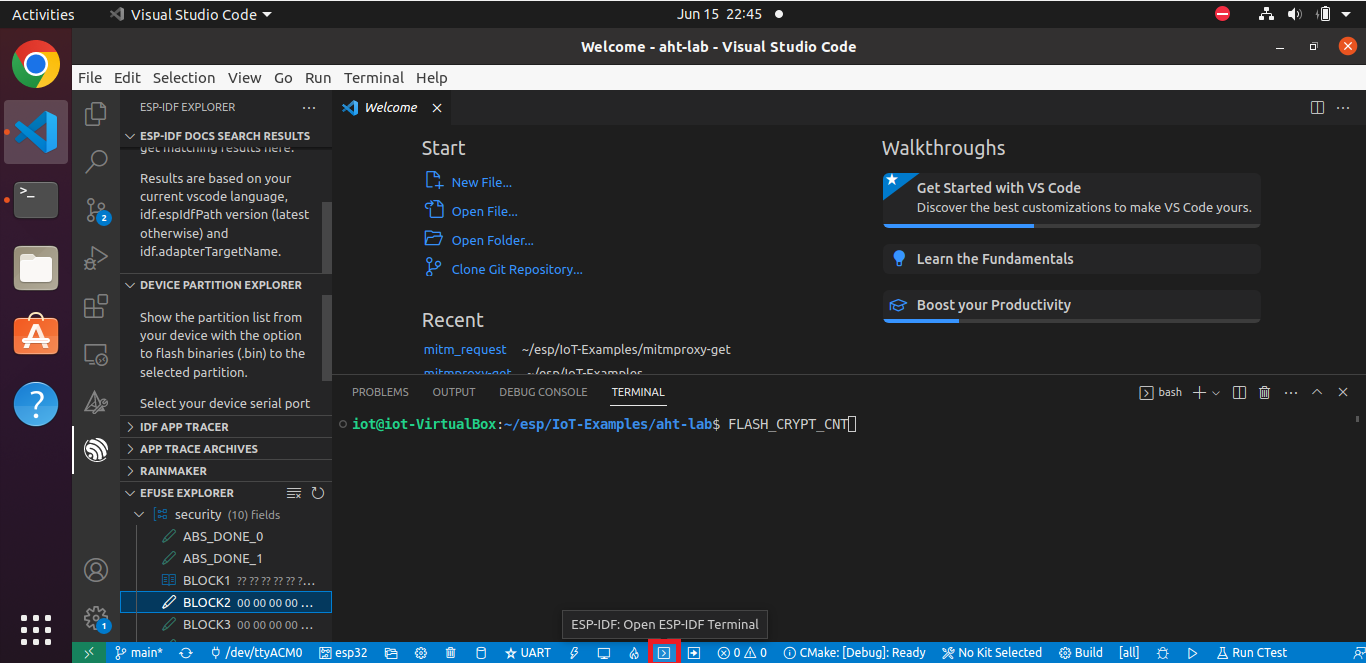1366x663 pixels.
Task: Click the ESP-IDF Monitor device icon
Action: click(604, 653)
